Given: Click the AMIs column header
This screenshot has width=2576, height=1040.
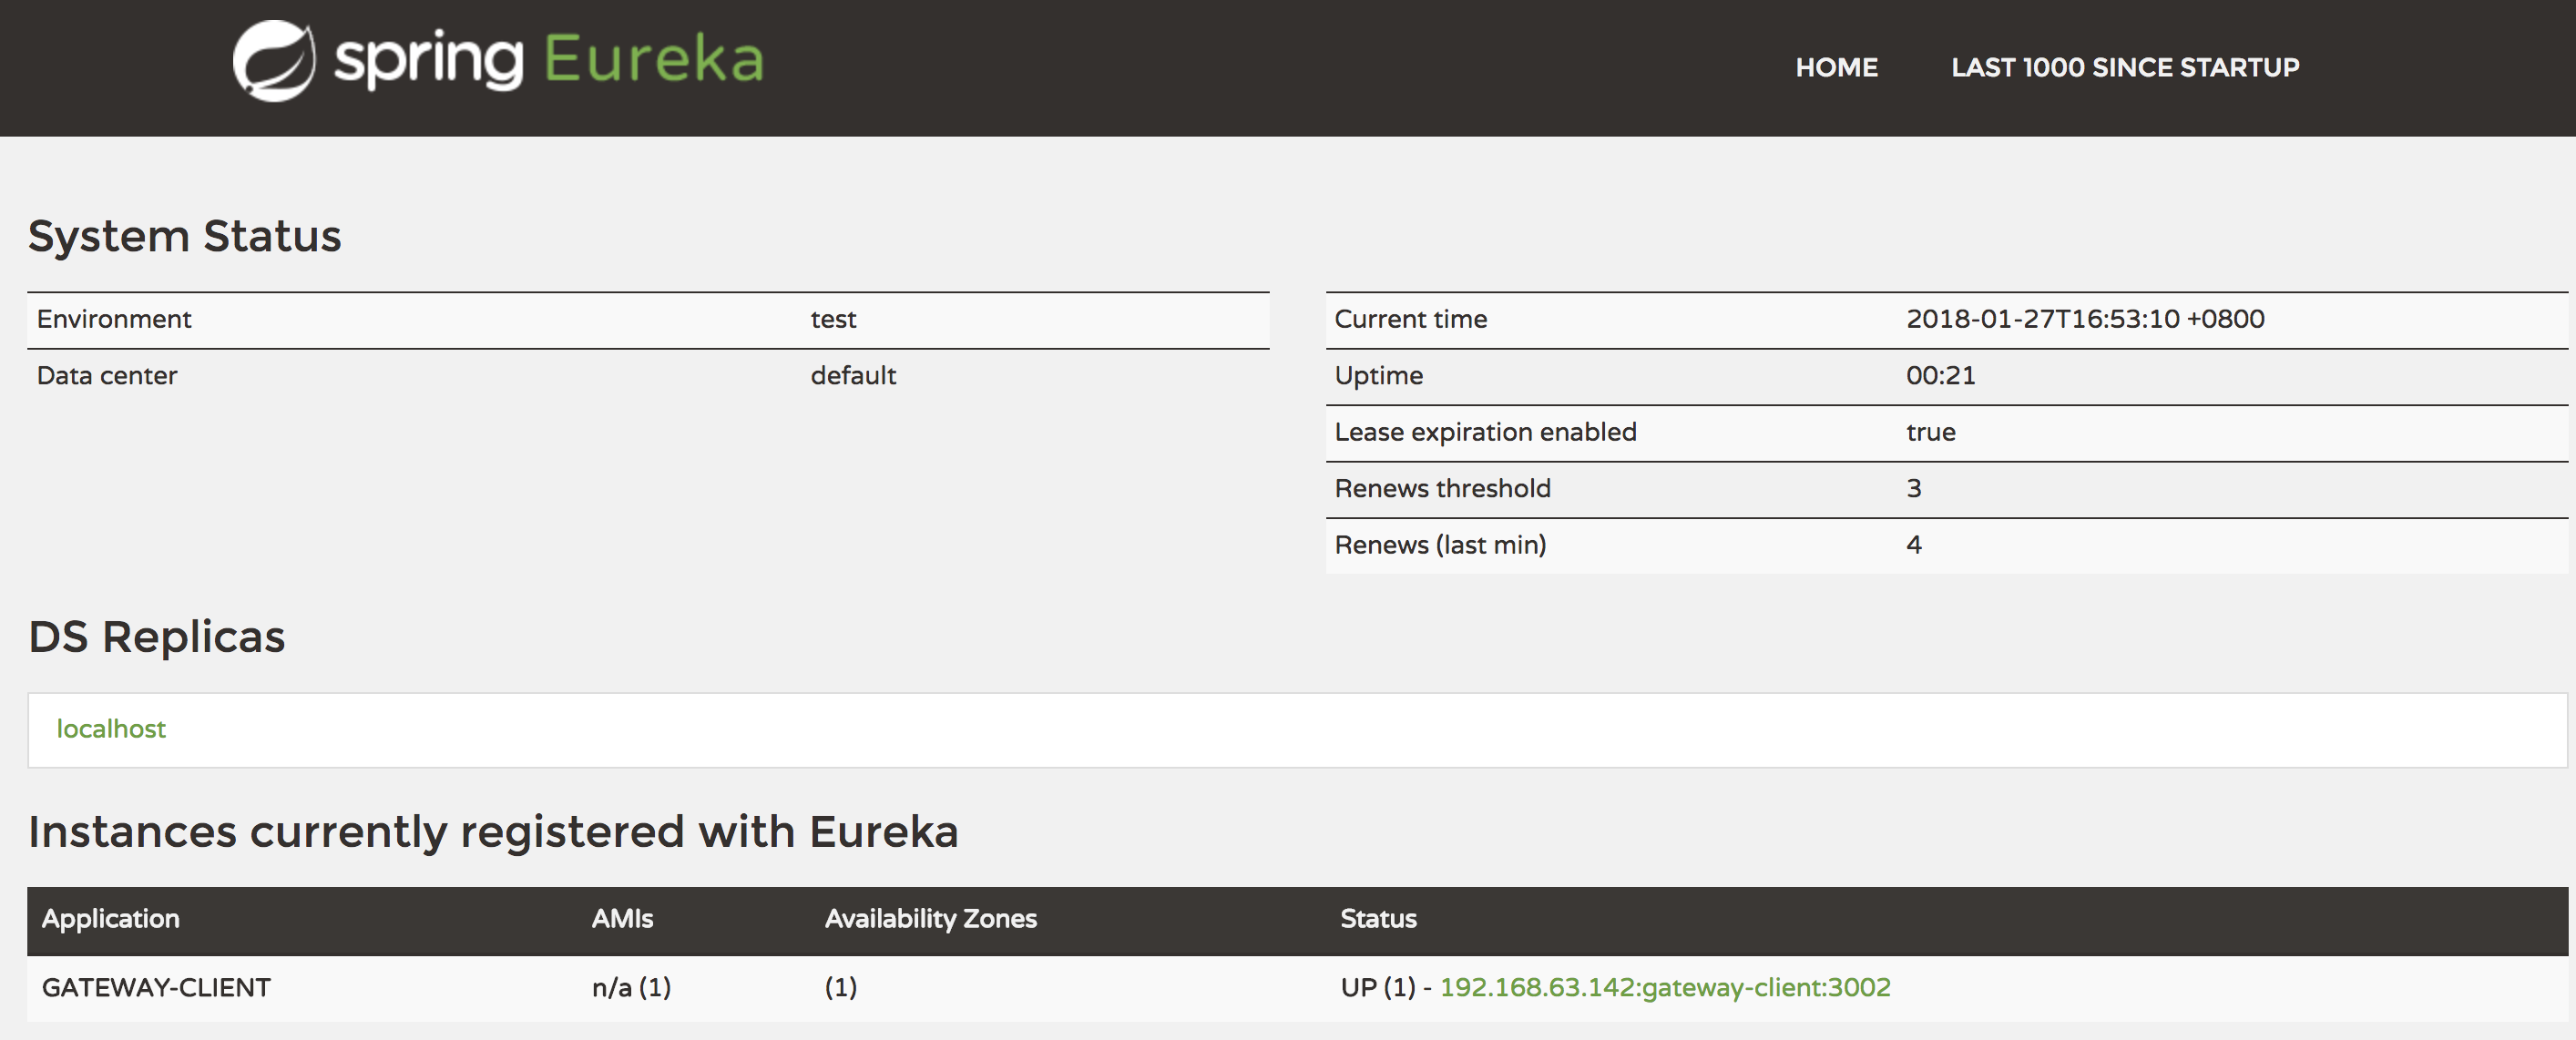Looking at the screenshot, I should 621,919.
